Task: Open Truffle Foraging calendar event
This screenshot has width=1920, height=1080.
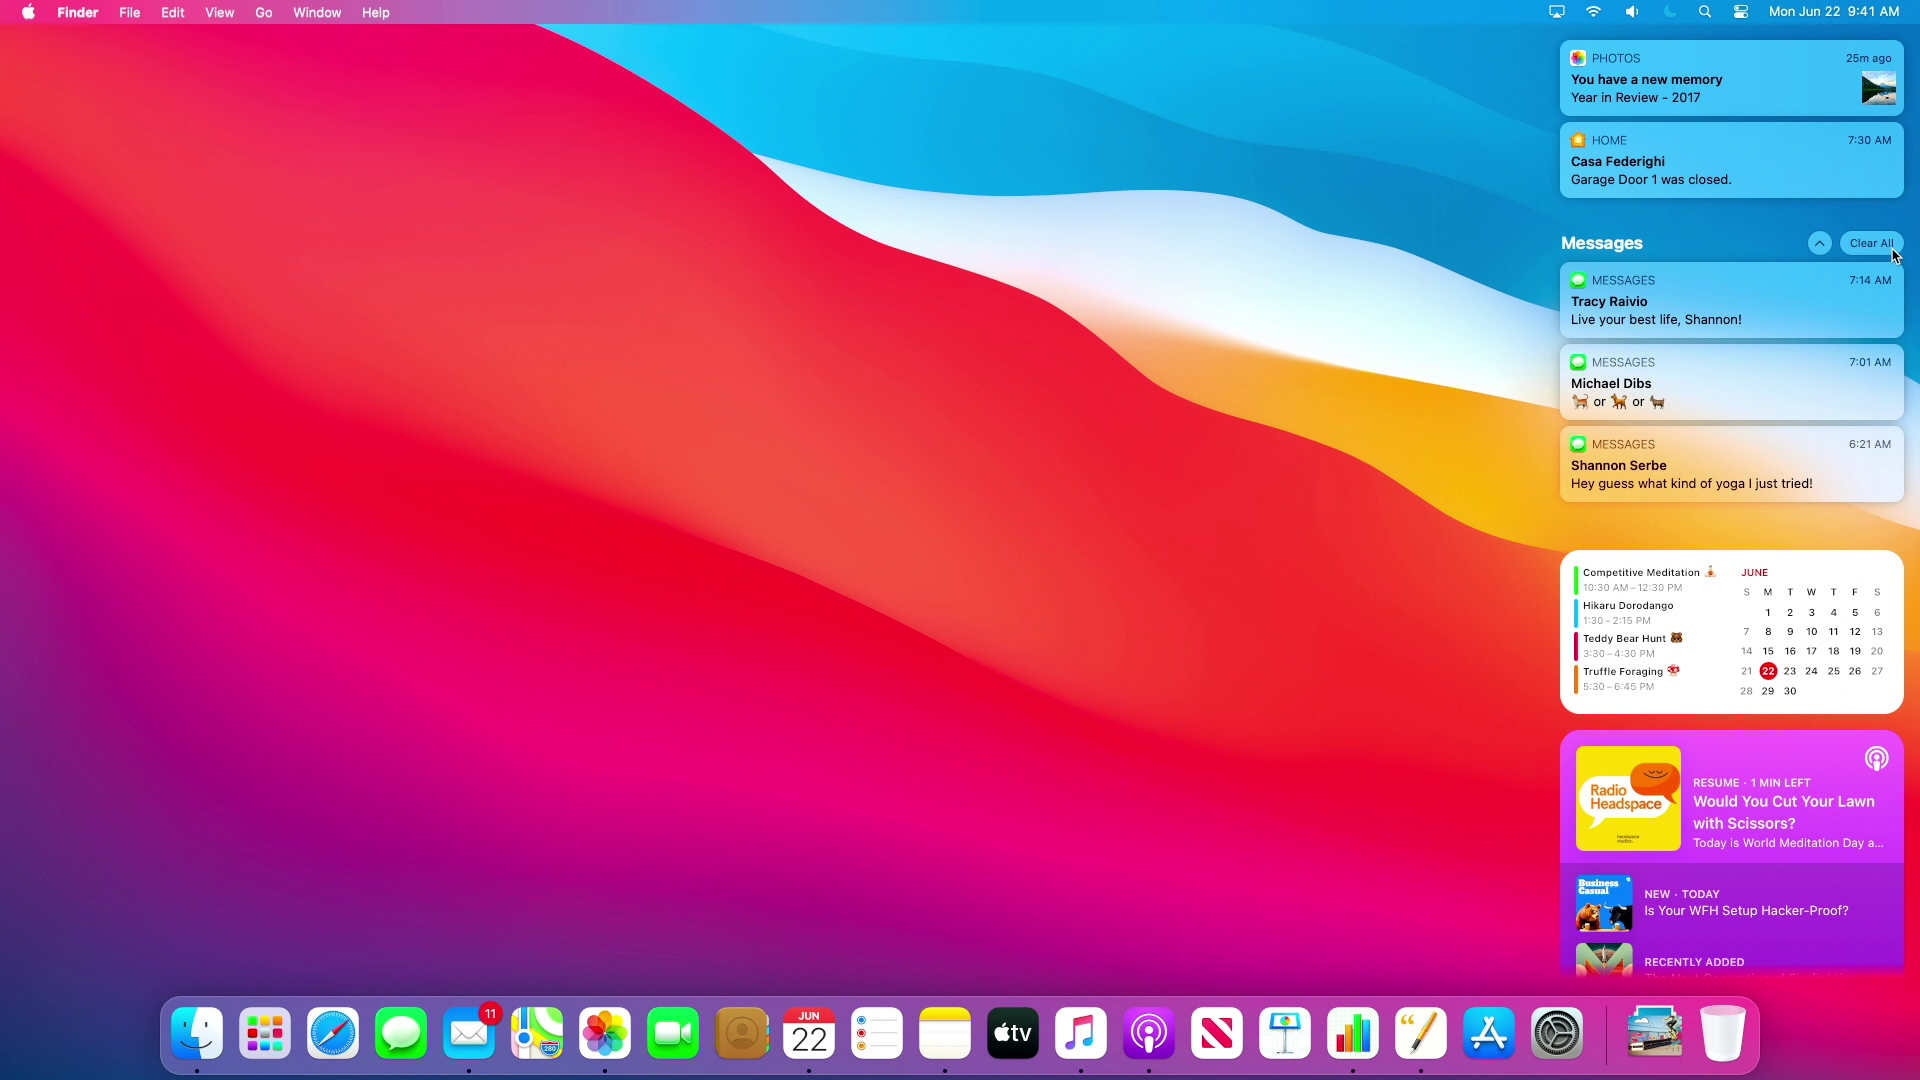Action: click(1645, 679)
